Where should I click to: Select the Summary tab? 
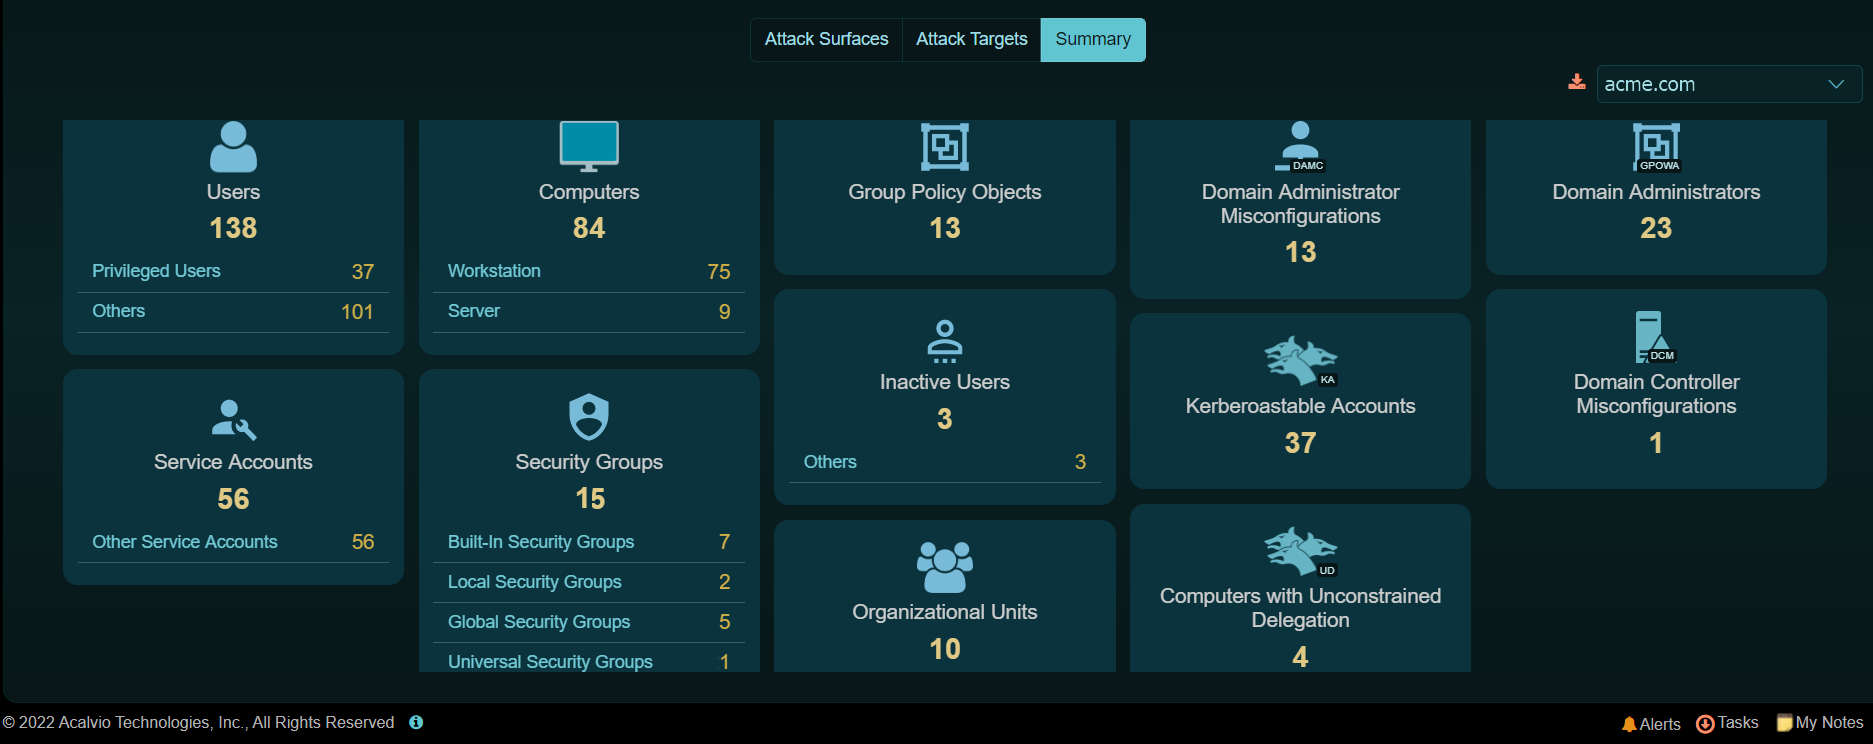click(1092, 40)
